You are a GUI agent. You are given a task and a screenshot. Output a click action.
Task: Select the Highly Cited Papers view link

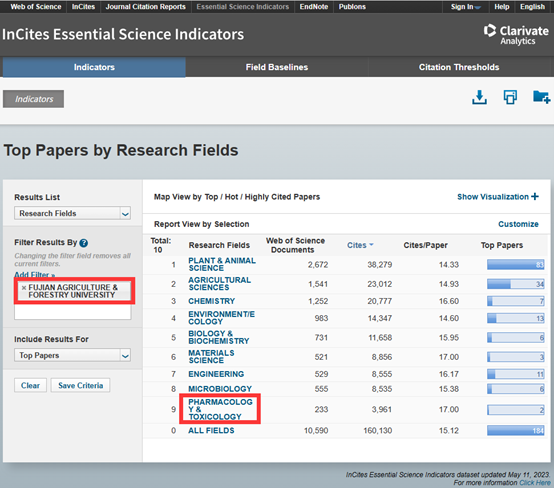(282, 197)
